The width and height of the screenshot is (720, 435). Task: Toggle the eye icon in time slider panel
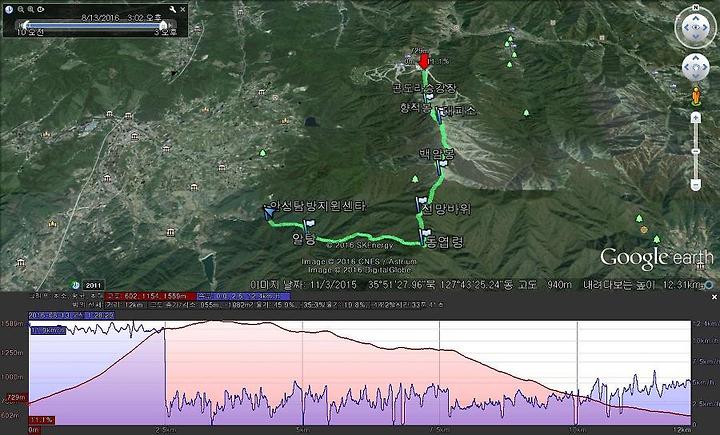(x=41, y=9)
